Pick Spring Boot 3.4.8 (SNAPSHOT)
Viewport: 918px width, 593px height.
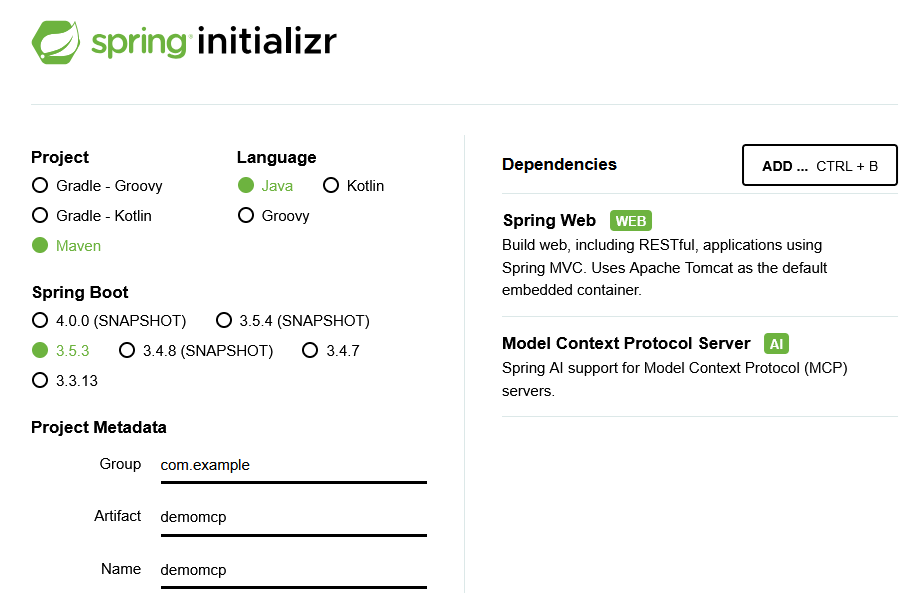tap(127, 350)
